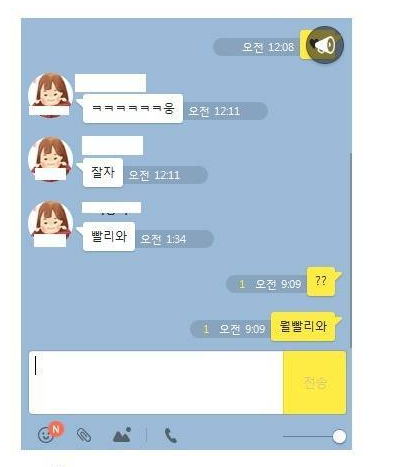The width and height of the screenshot is (407, 467).
Task: Click the slider track line left of handle
Action: click(x=308, y=436)
